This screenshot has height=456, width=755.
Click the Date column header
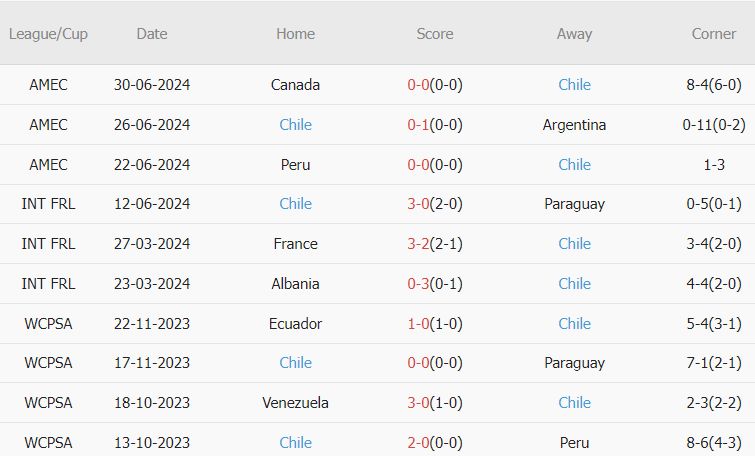point(152,34)
